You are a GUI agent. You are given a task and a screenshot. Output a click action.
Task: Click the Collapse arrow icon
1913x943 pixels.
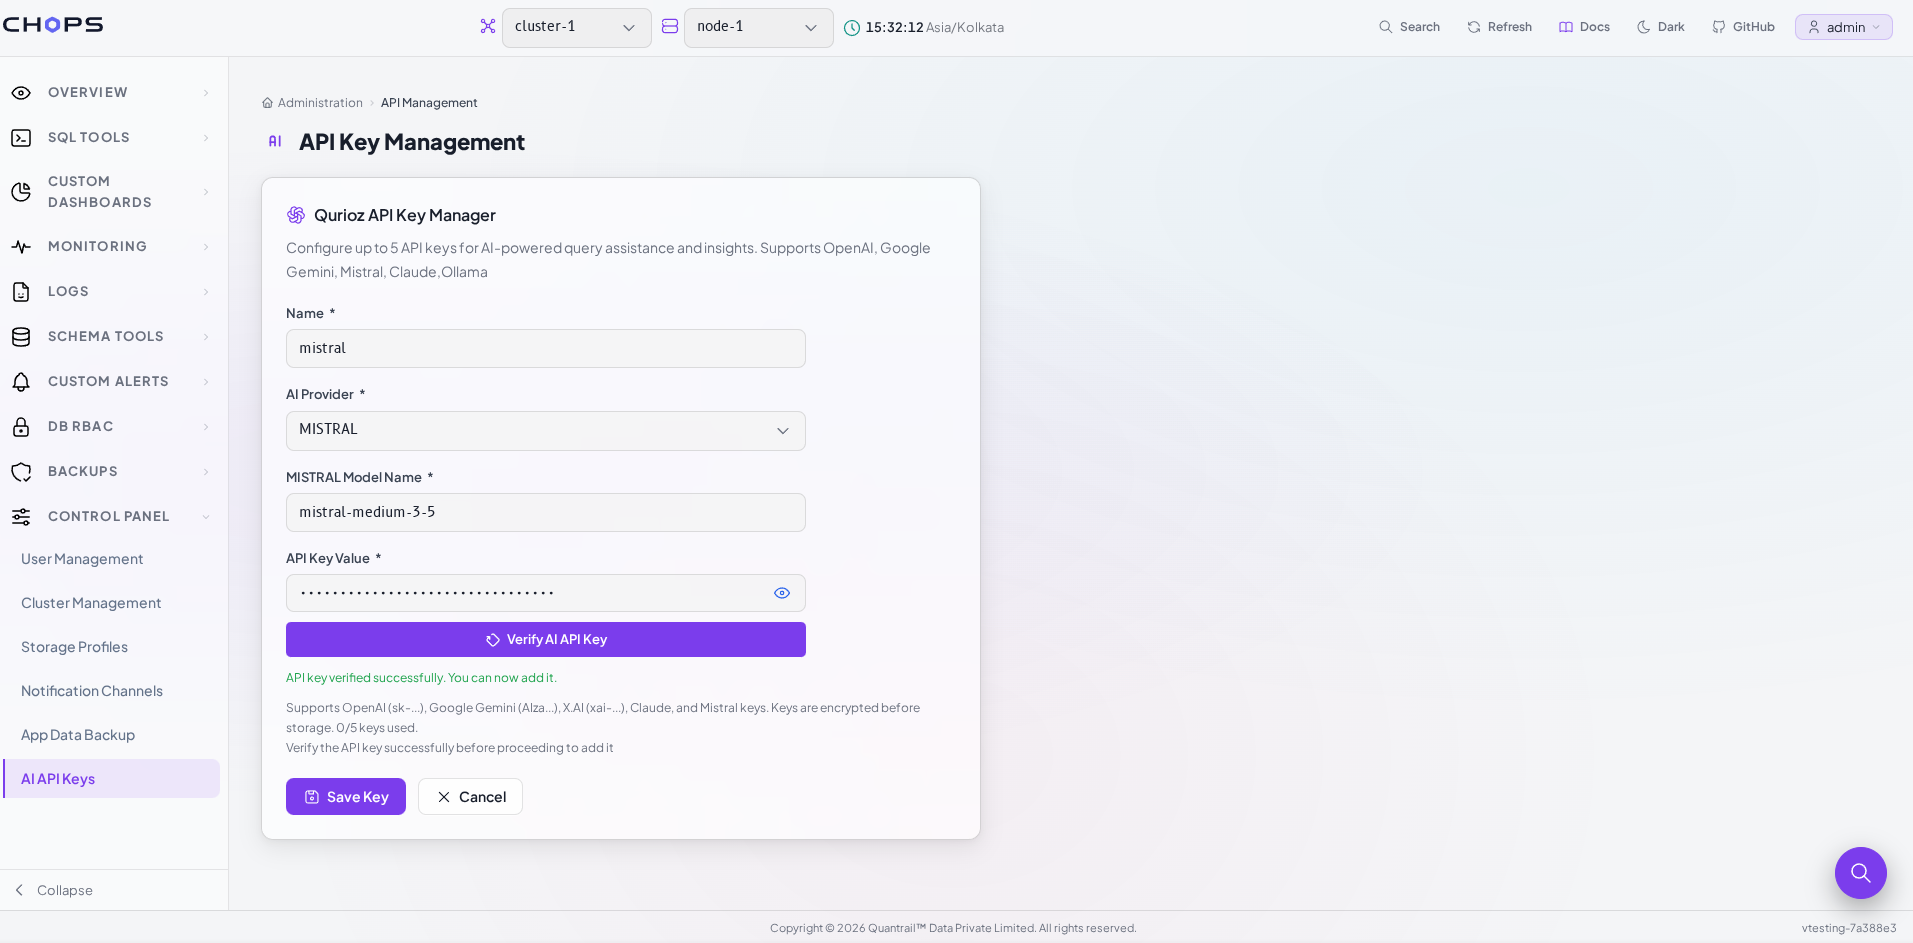(19, 890)
